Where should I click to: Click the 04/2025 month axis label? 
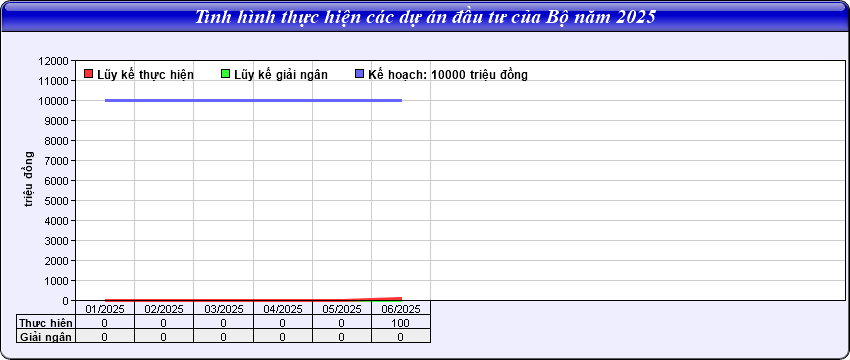282,309
